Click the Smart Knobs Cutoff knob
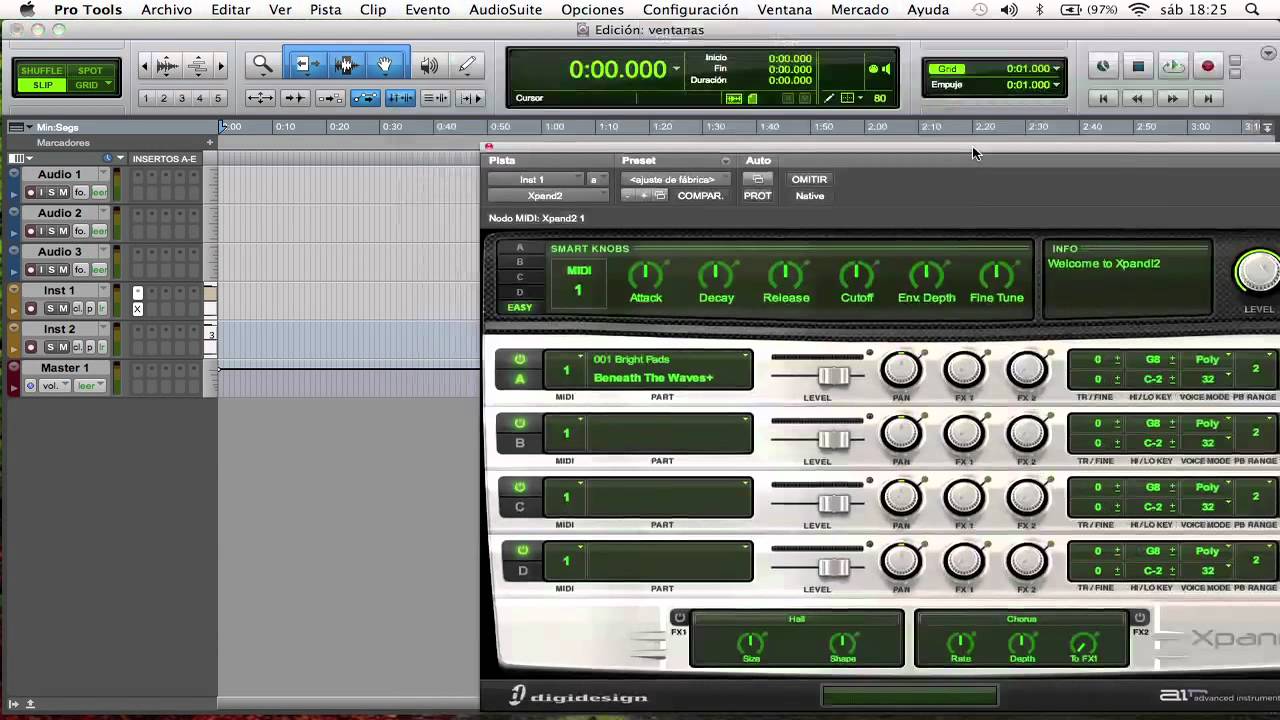The image size is (1280, 720). click(856, 274)
